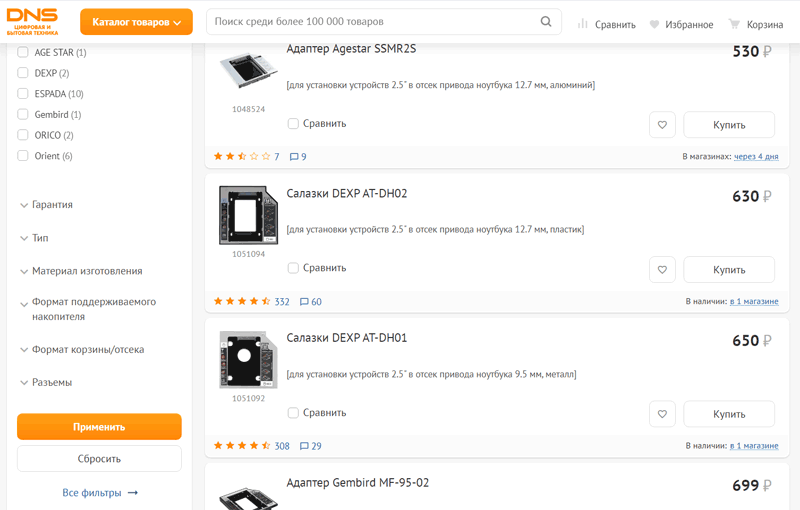Expand the Разъемы filter section

point(46,382)
